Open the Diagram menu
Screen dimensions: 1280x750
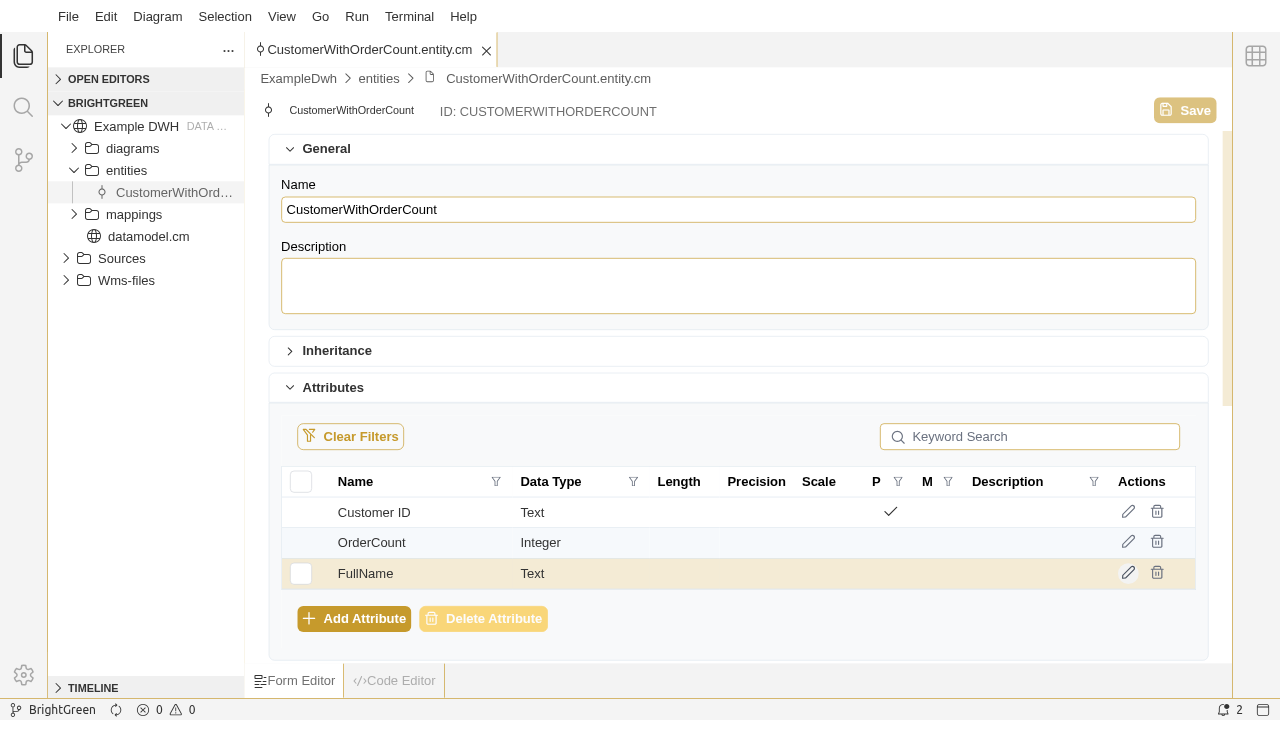pos(157,16)
